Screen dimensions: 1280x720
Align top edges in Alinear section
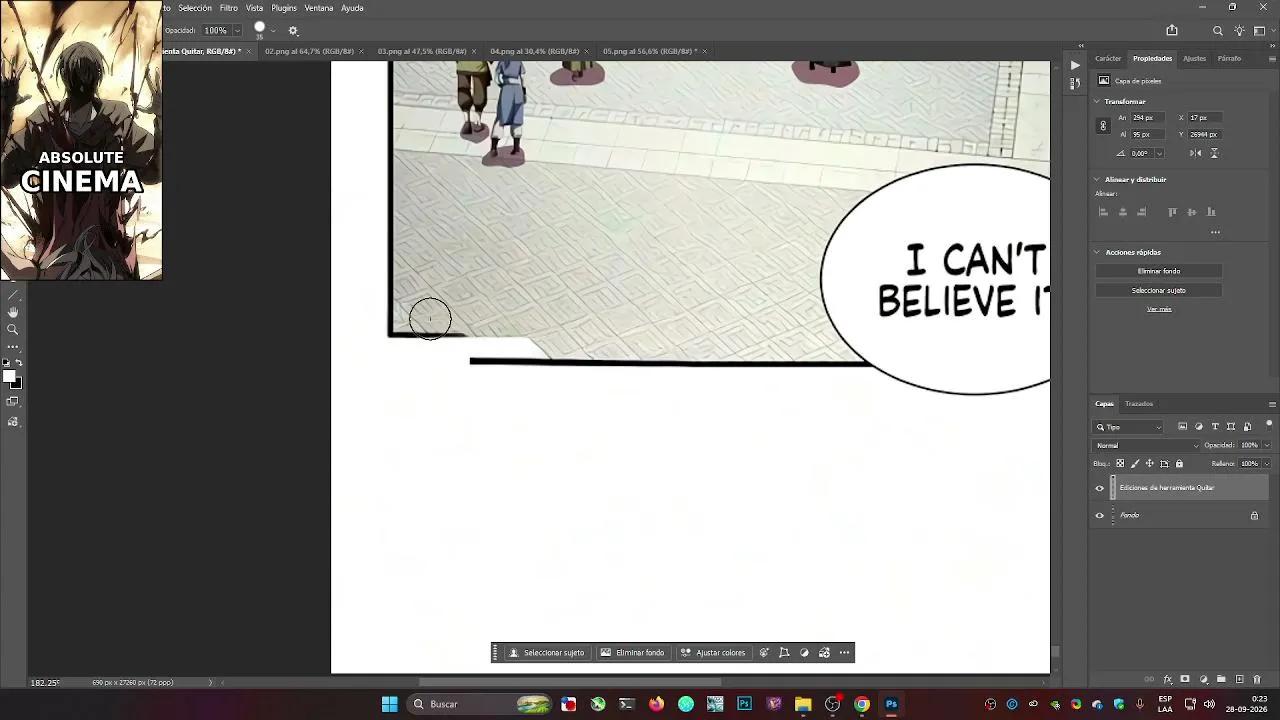pyautogui.click(x=1173, y=212)
